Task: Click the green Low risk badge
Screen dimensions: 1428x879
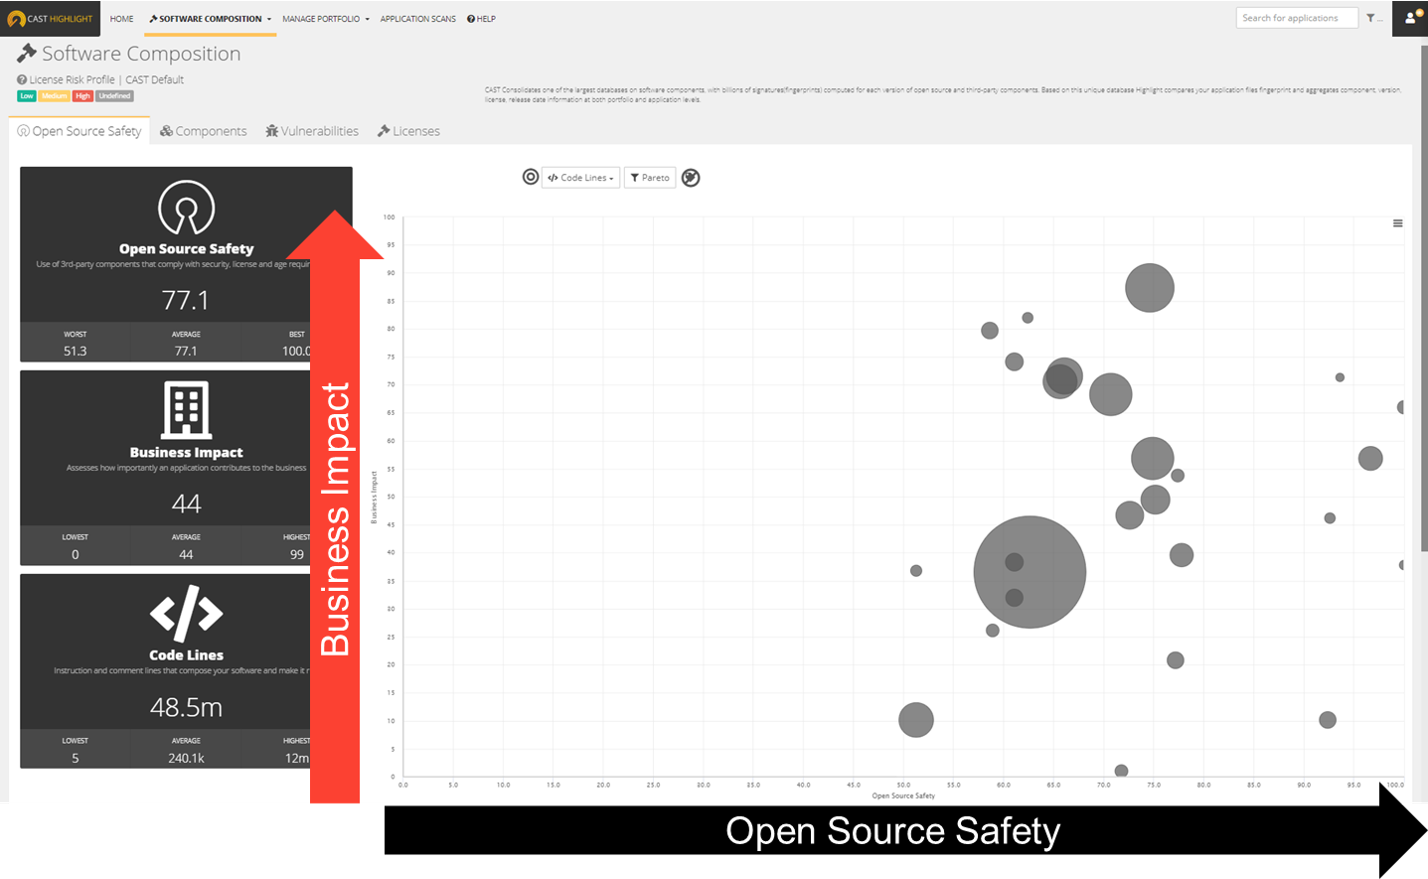Action: [x=27, y=96]
